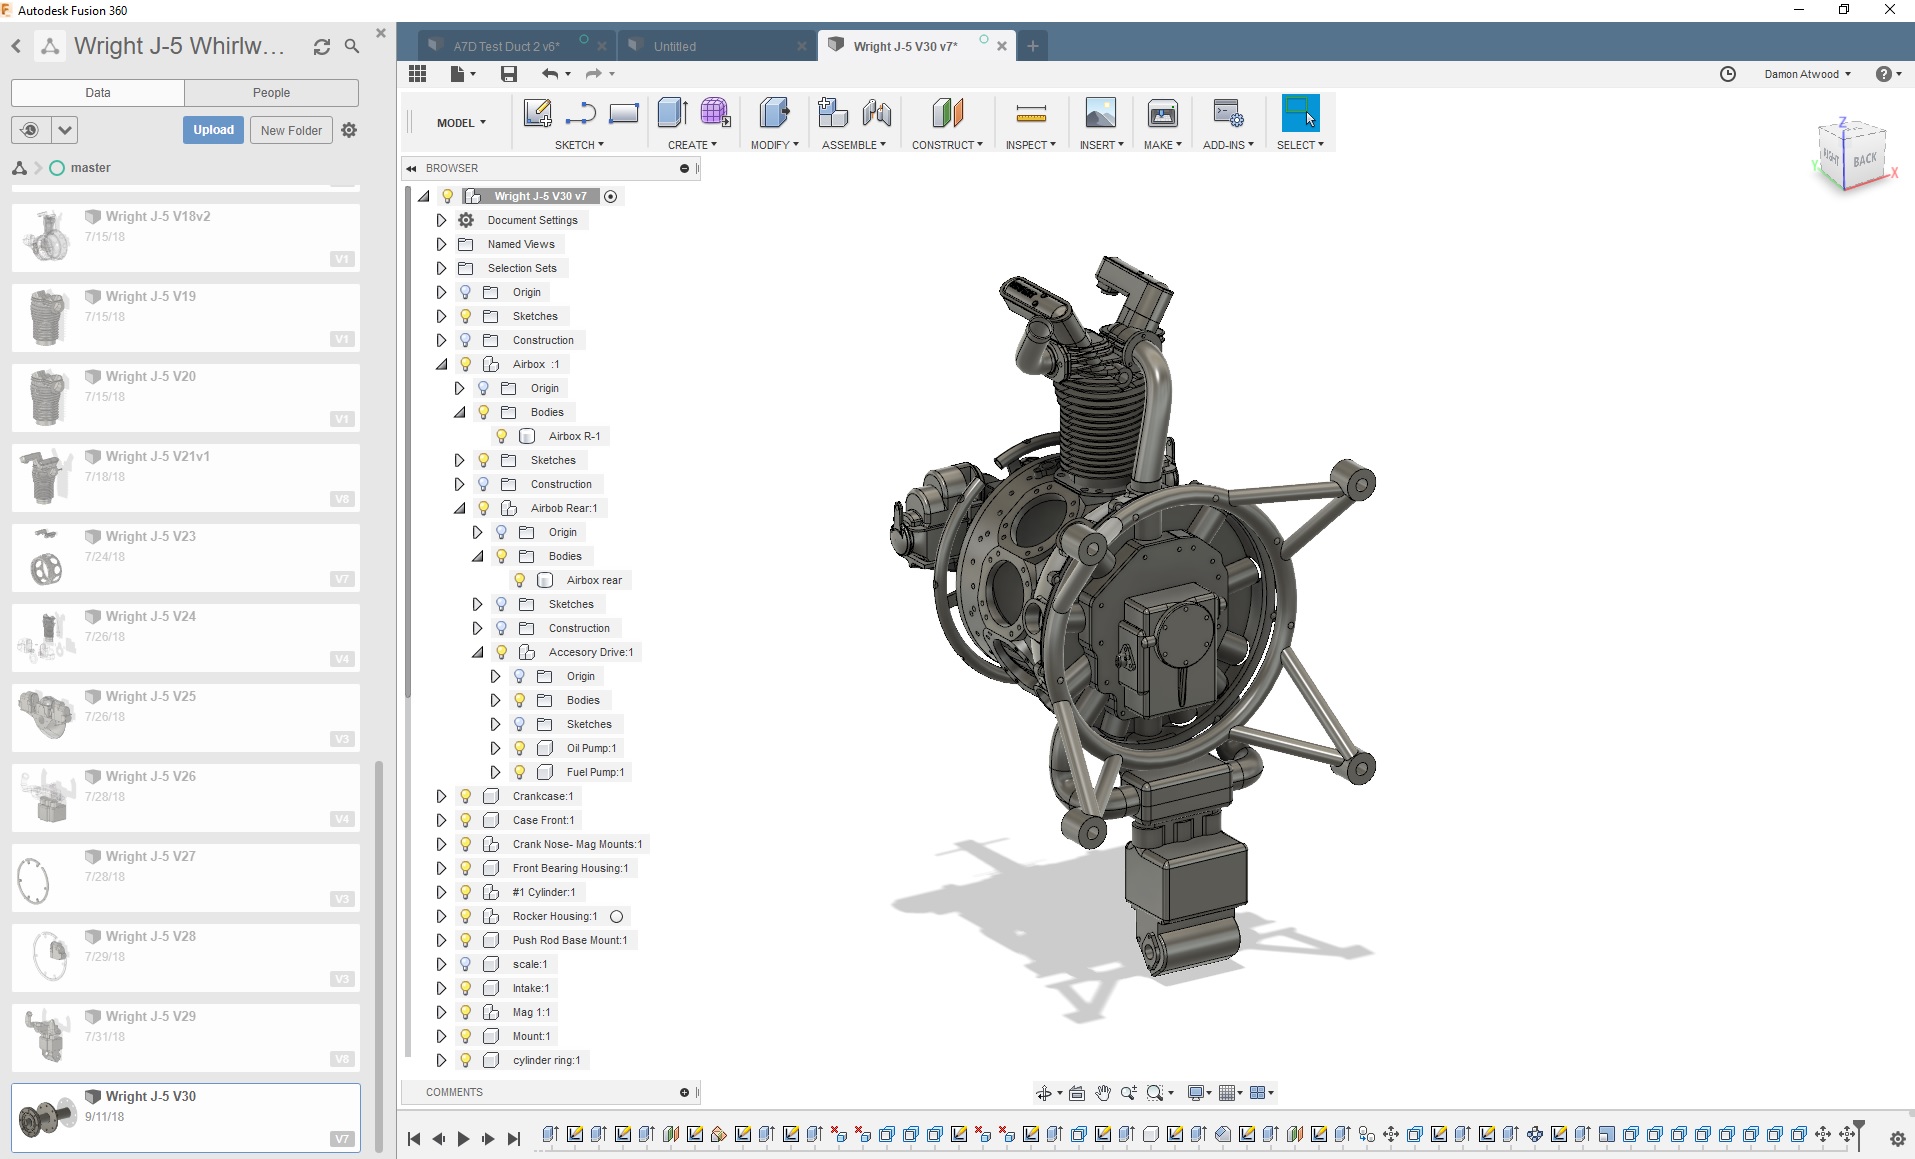Select the Line sketch tool
This screenshot has height=1159, width=1915.
point(580,114)
